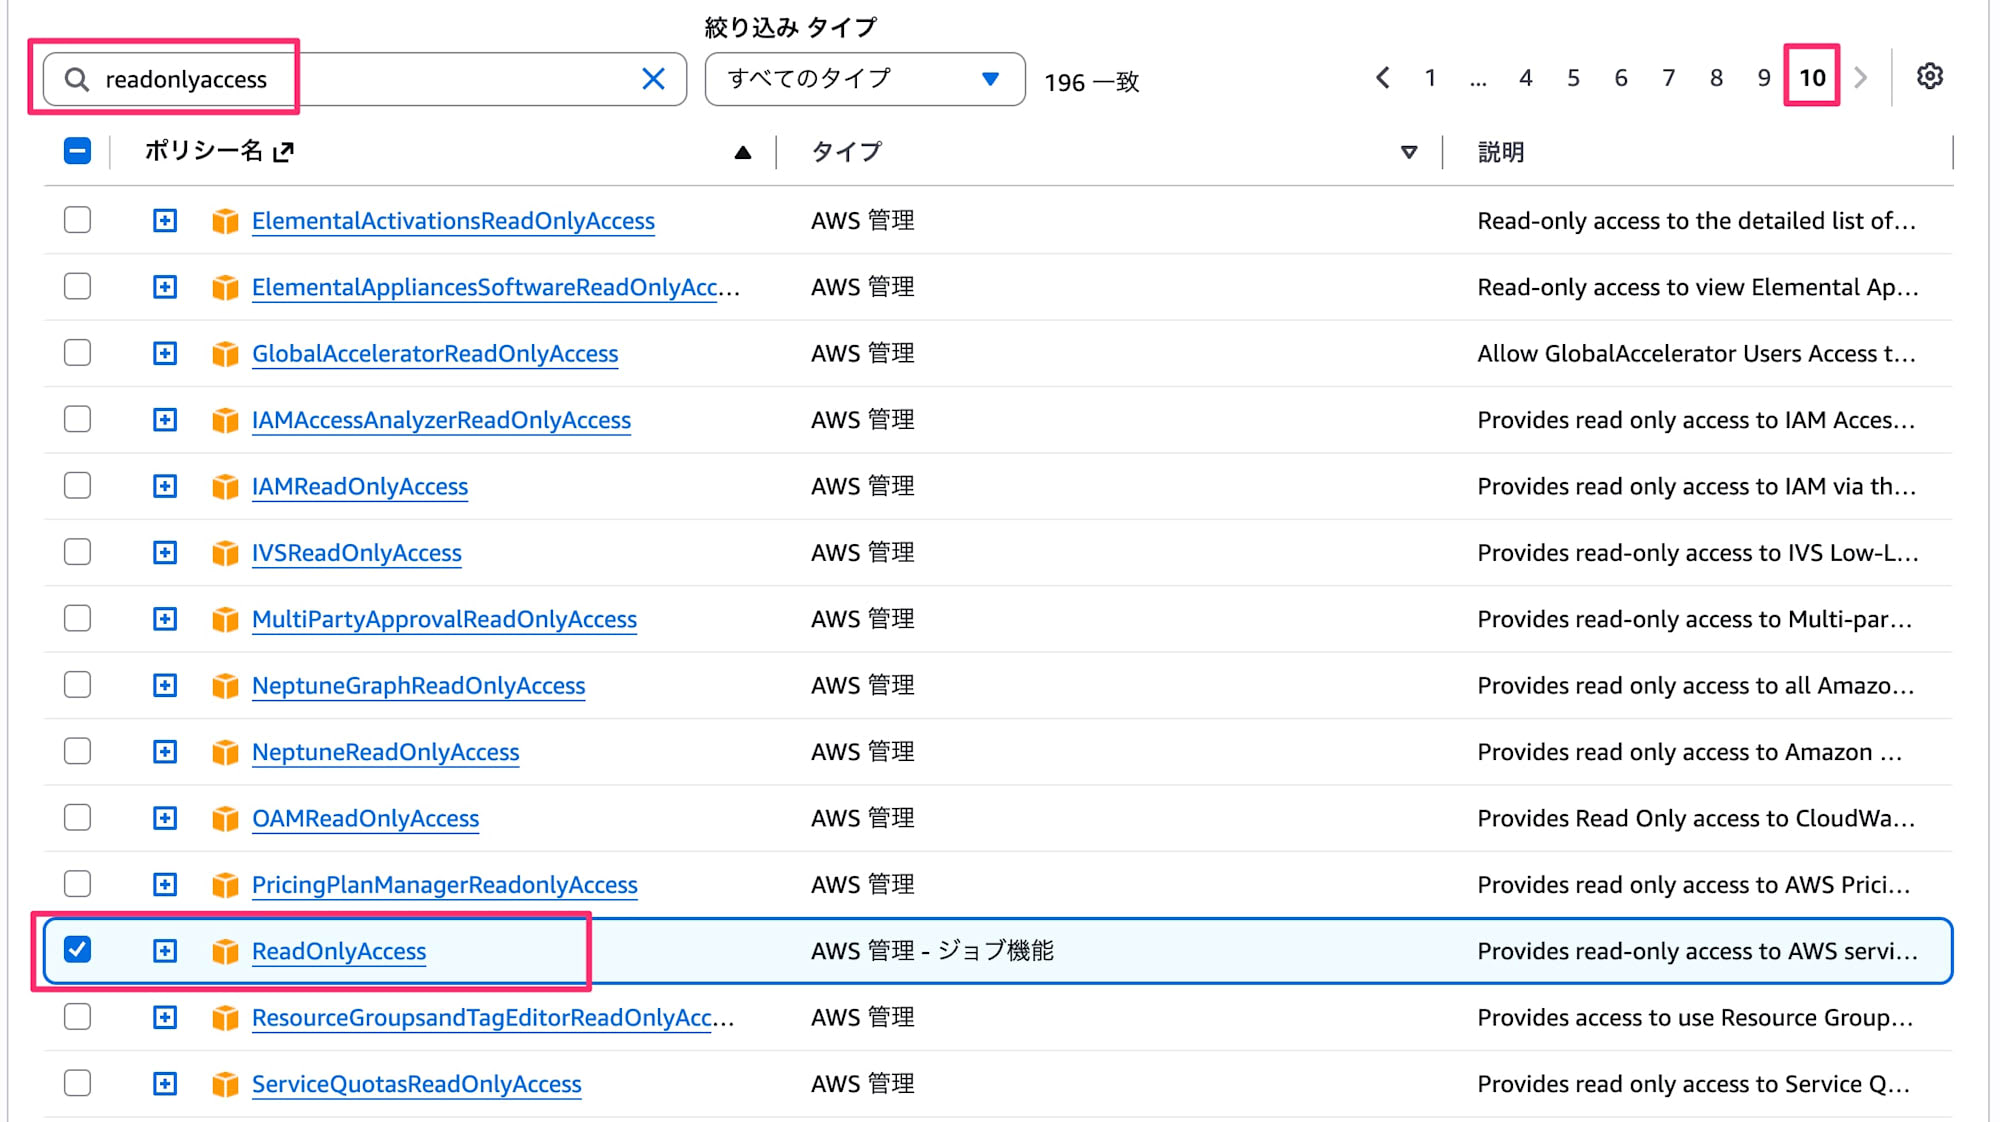Check the OAMReadOnlyAccess checkbox
The width and height of the screenshot is (2000, 1122).
pyautogui.click(x=77, y=817)
